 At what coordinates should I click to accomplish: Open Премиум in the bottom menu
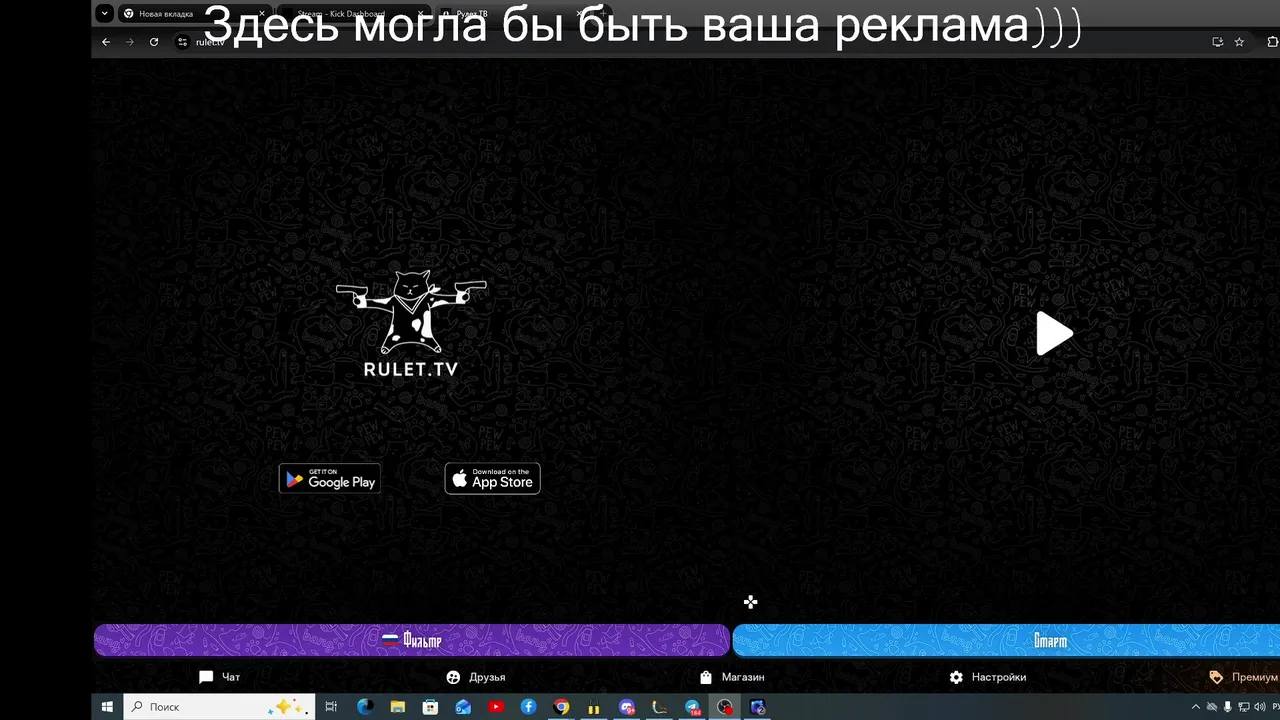point(1243,677)
